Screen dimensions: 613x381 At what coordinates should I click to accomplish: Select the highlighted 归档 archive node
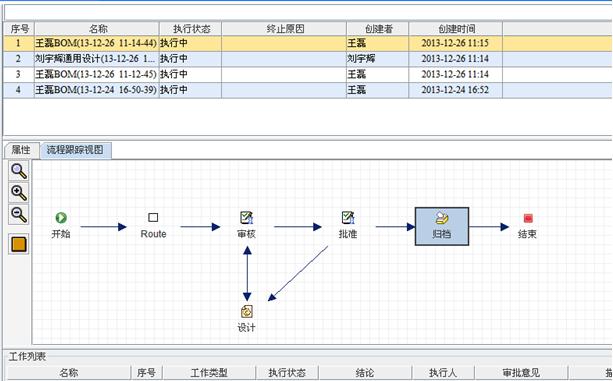(x=442, y=226)
